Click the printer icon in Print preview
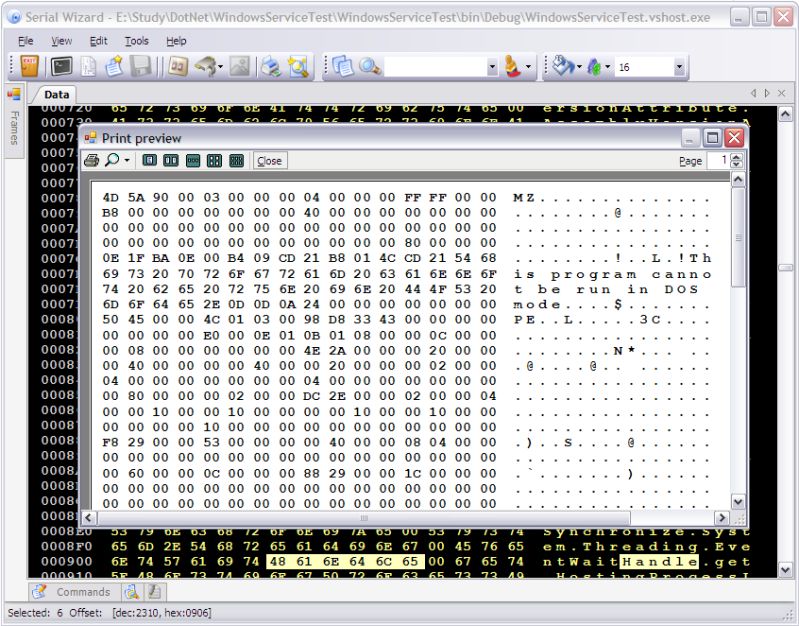Viewport: 799px width, 626px height. tap(92, 161)
